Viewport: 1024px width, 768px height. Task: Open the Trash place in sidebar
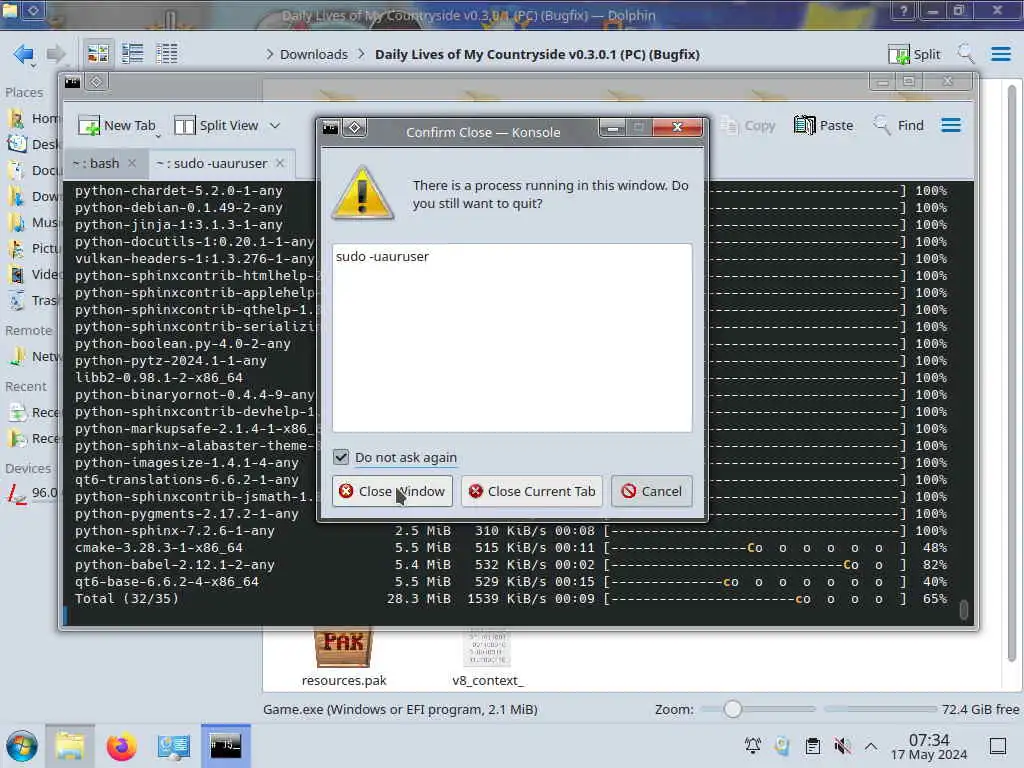(33, 300)
